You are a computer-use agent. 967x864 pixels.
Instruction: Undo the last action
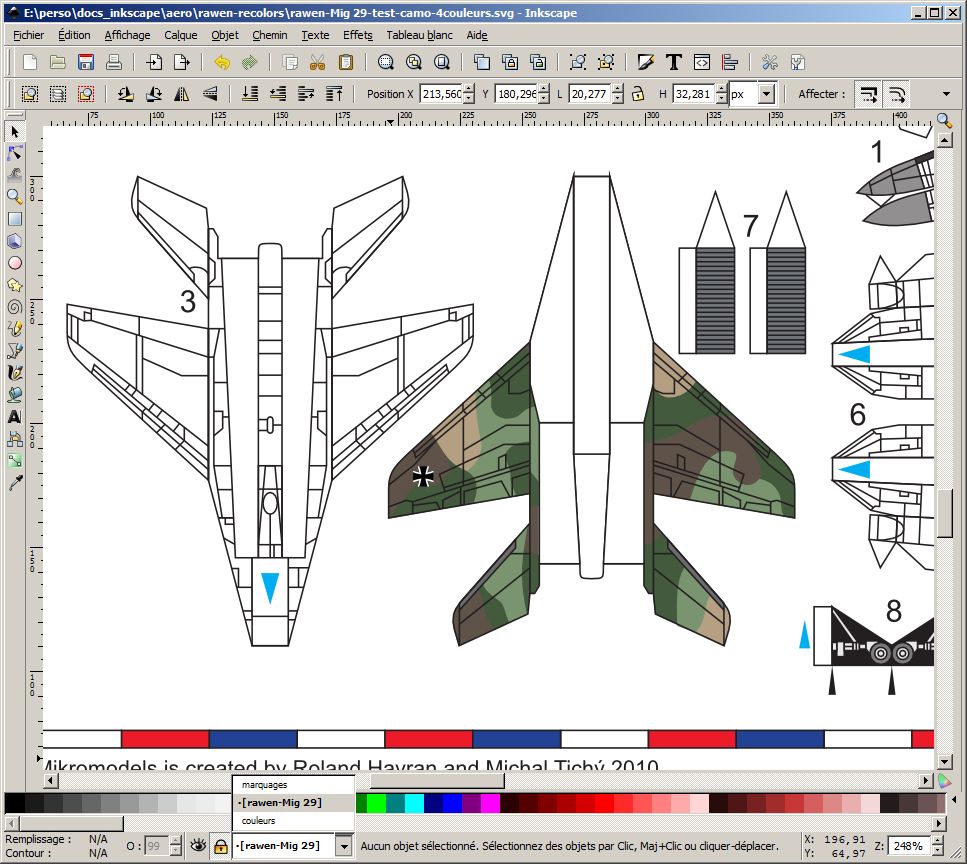(x=222, y=62)
